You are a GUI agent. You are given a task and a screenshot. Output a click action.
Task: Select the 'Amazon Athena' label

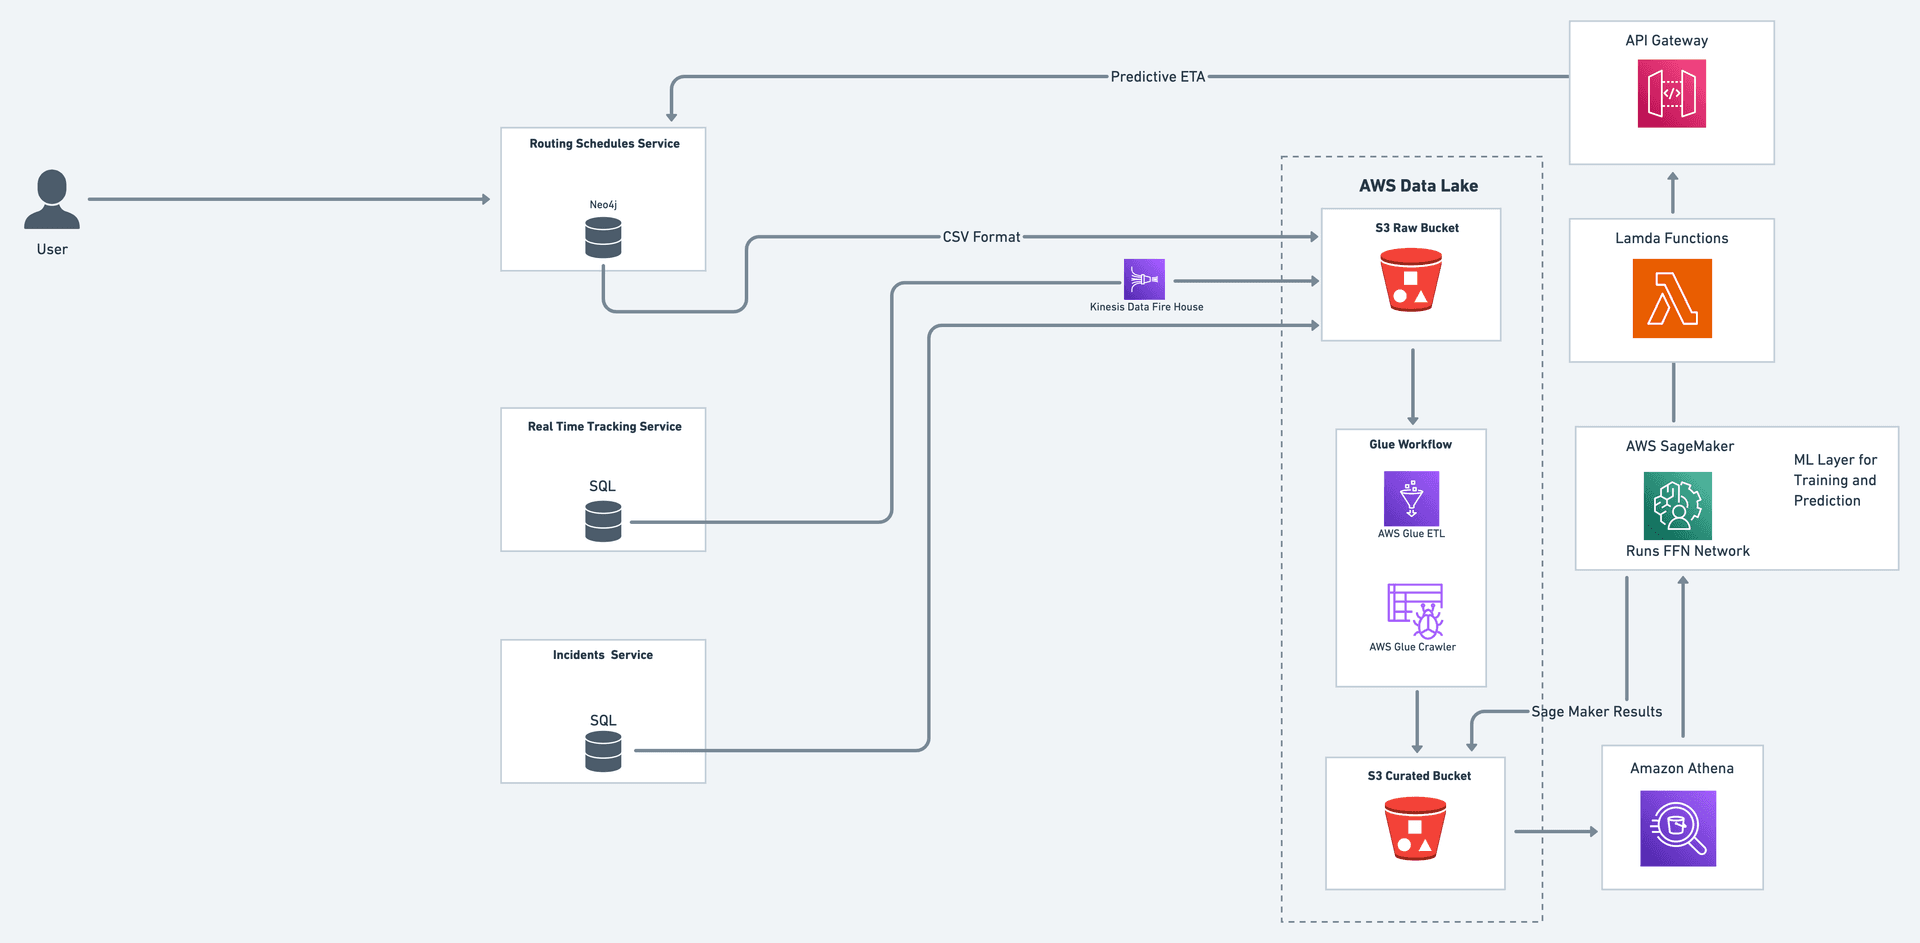click(1682, 768)
